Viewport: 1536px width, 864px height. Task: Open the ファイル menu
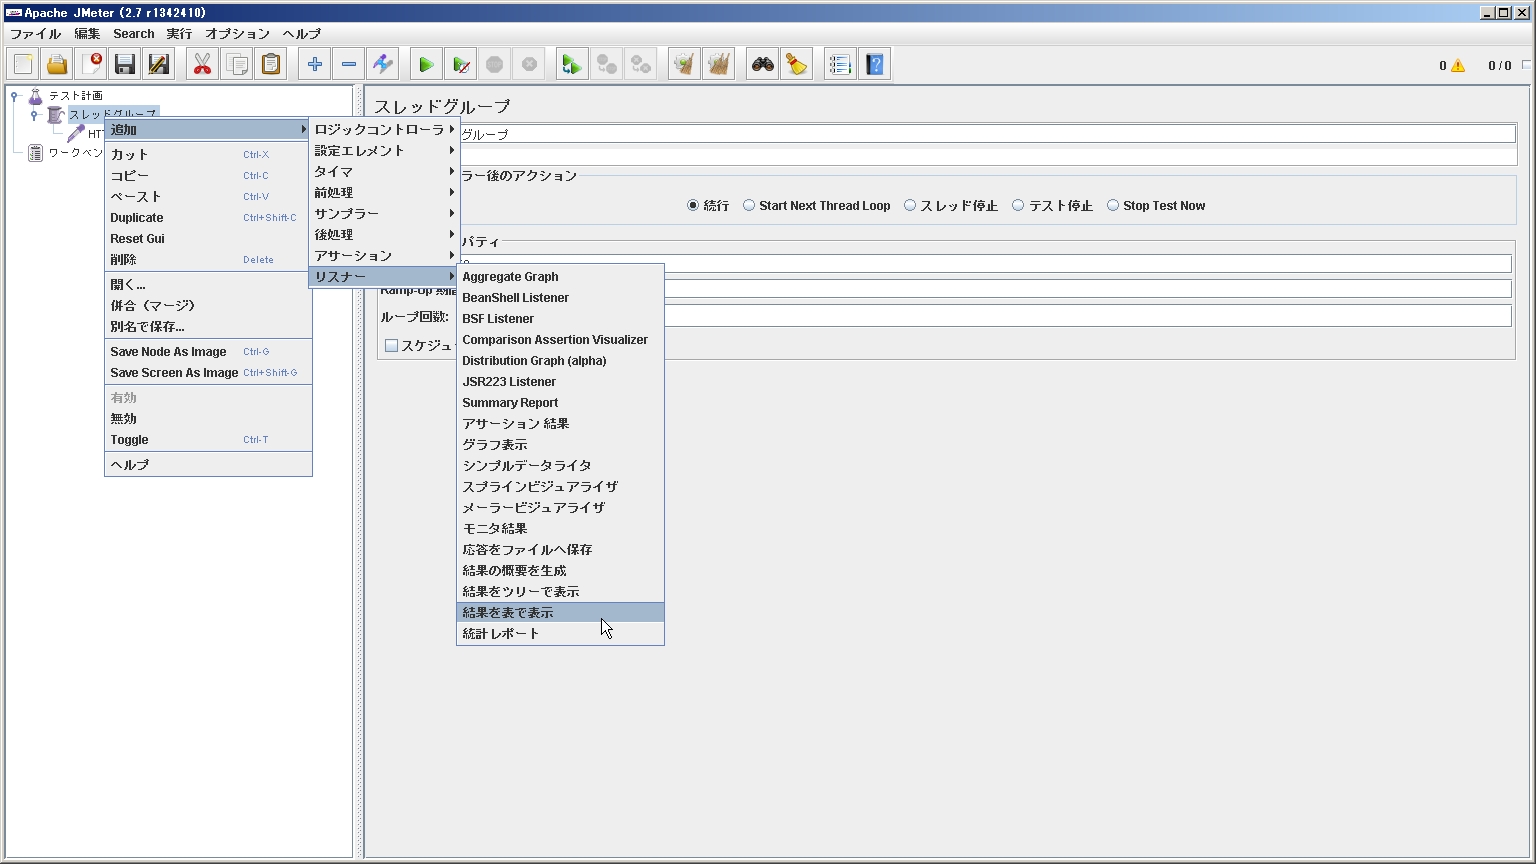coord(35,34)
